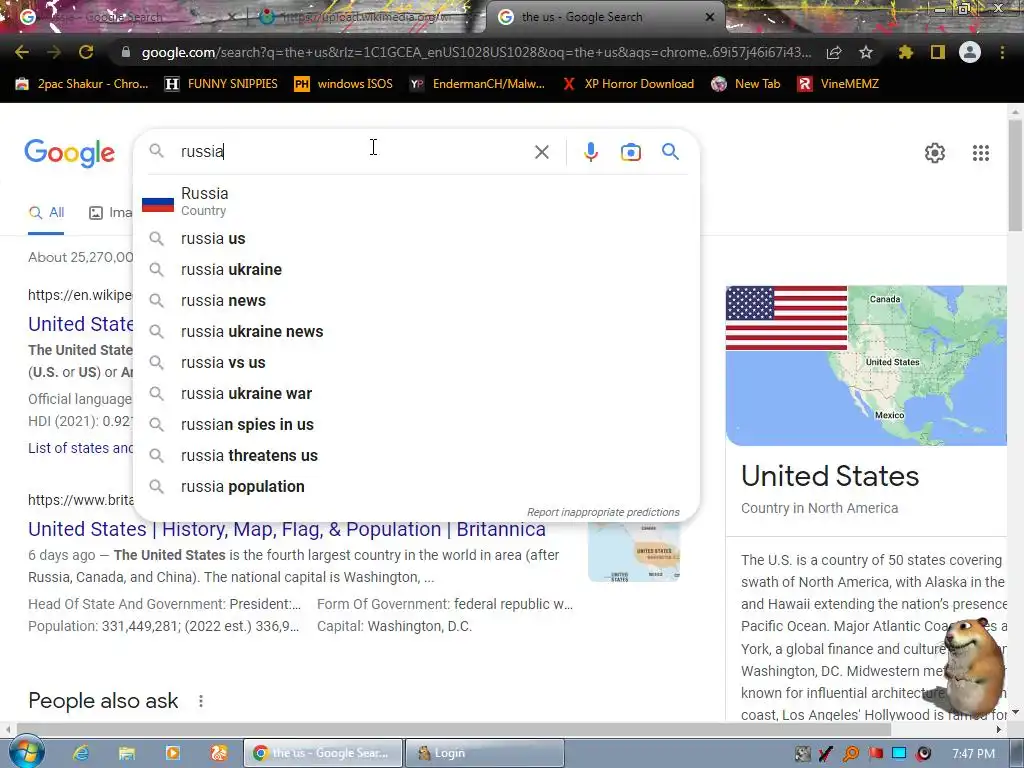Toggle the browser side panel icon
The width and height of the screenshot is (1024, 768).
tap(938, 52)
